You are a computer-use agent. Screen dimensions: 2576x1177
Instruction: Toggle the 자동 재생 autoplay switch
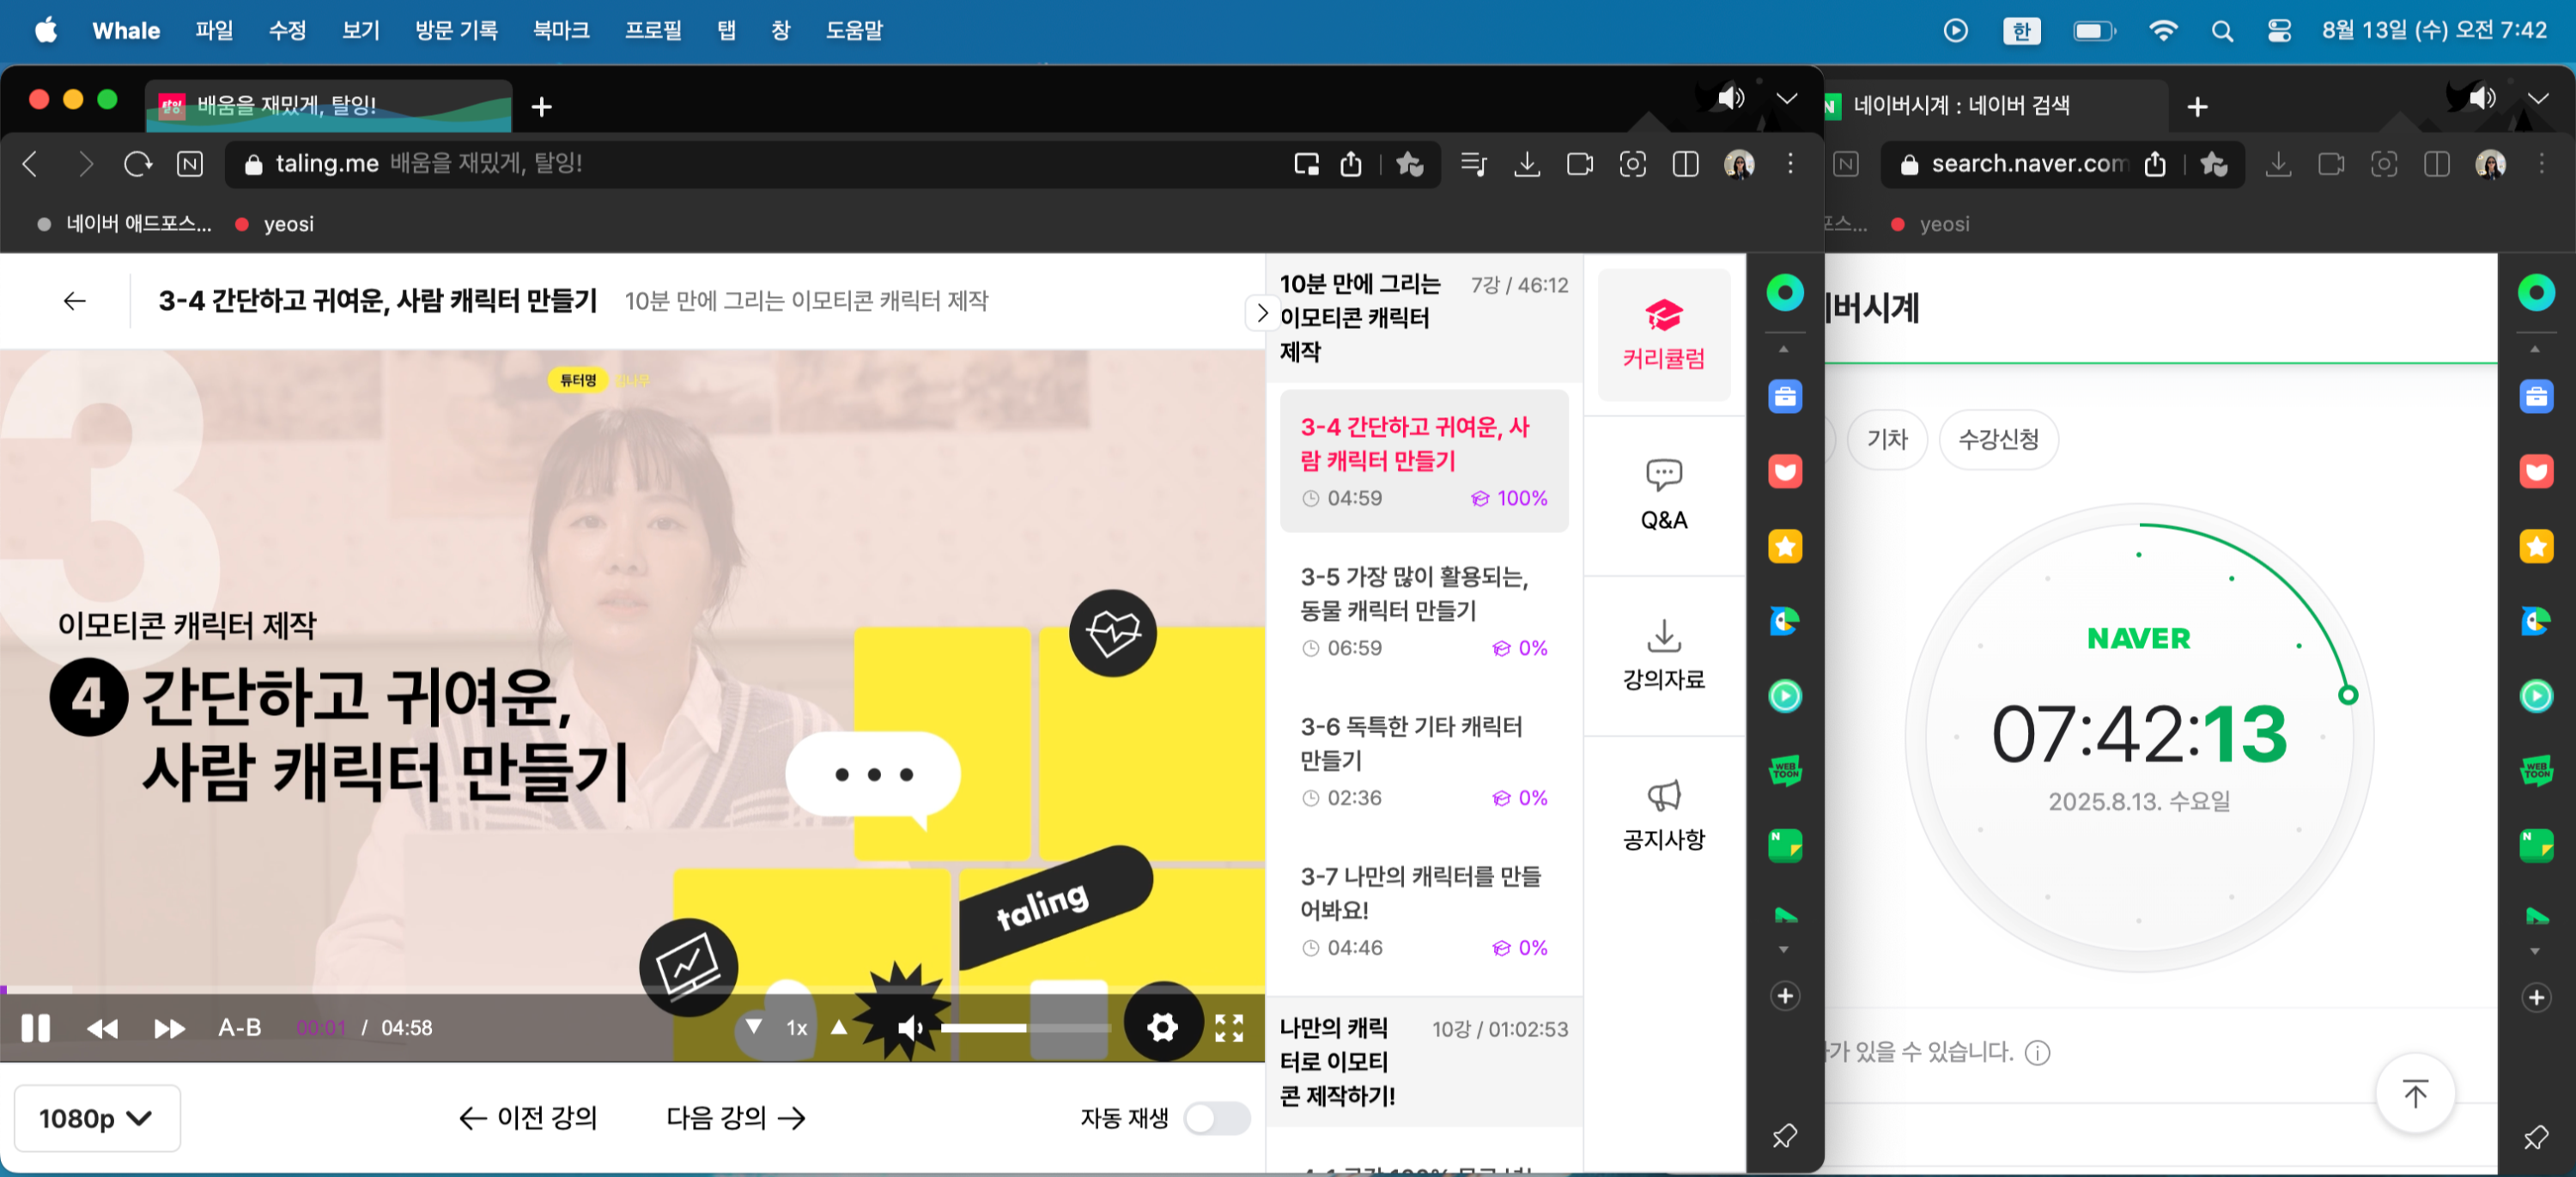pos(1216,1118)
